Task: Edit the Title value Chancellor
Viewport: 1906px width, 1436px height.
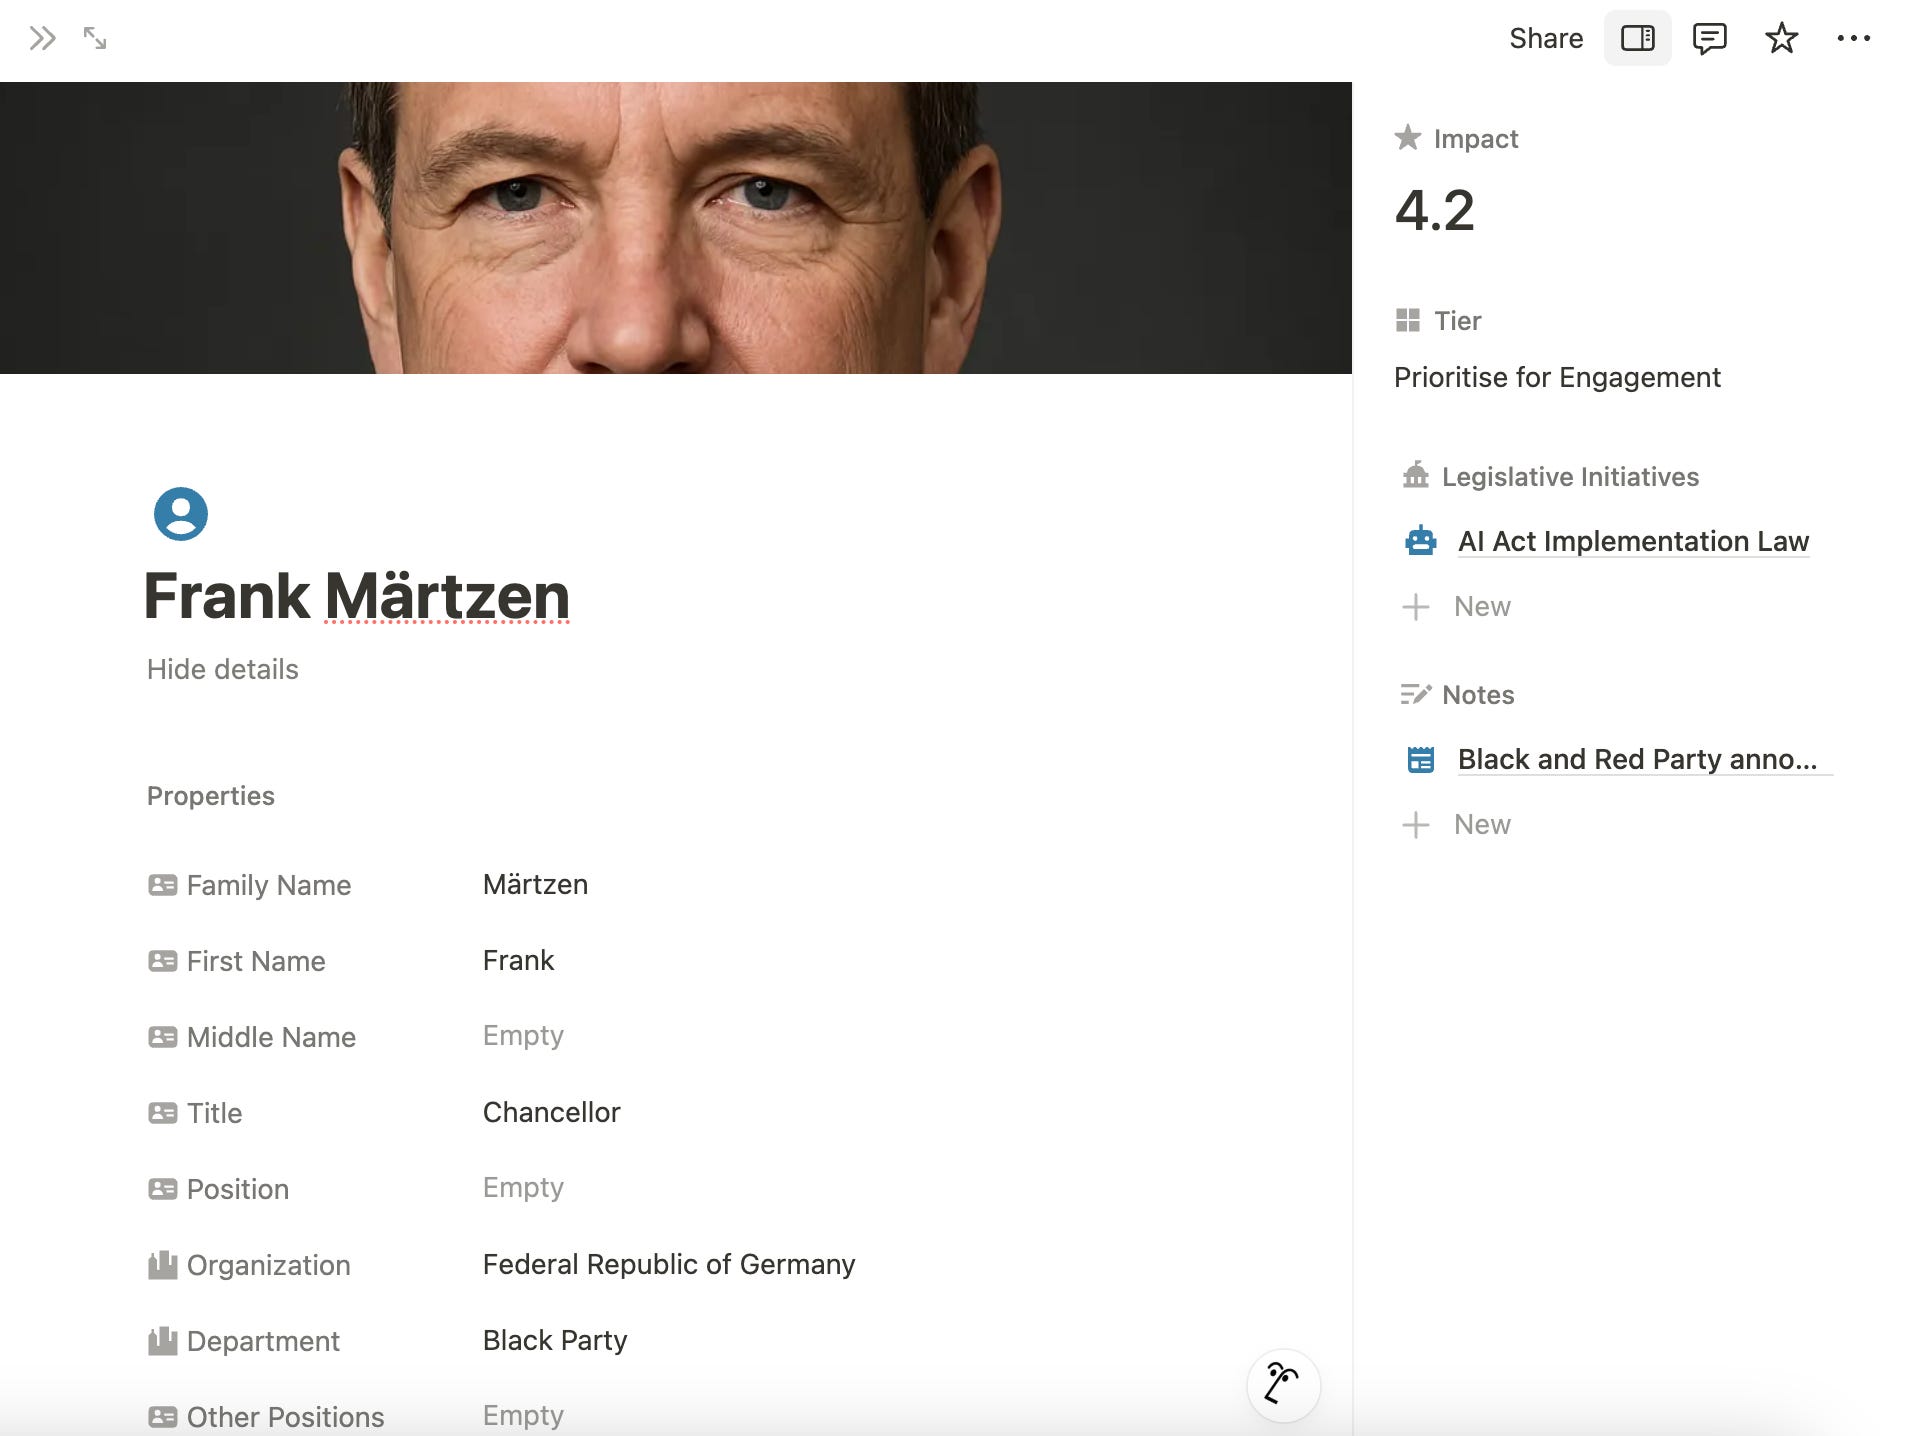Action: click(551, 1112)
